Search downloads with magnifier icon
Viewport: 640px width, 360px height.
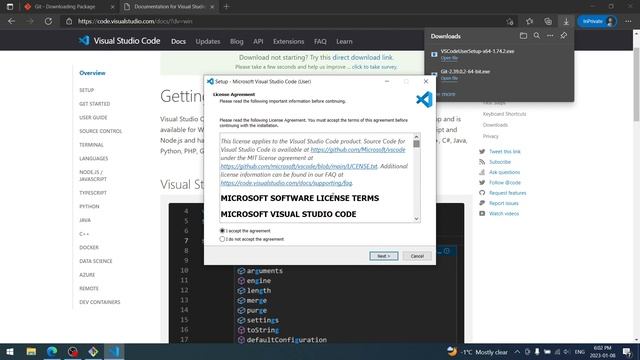pos(537,36)
